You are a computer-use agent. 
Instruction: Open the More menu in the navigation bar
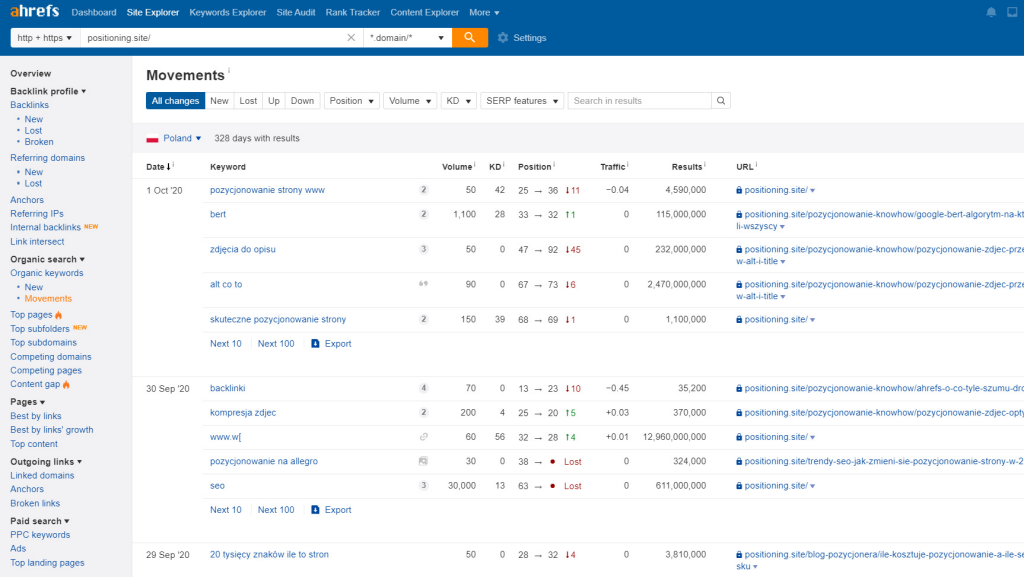point(484,13)
